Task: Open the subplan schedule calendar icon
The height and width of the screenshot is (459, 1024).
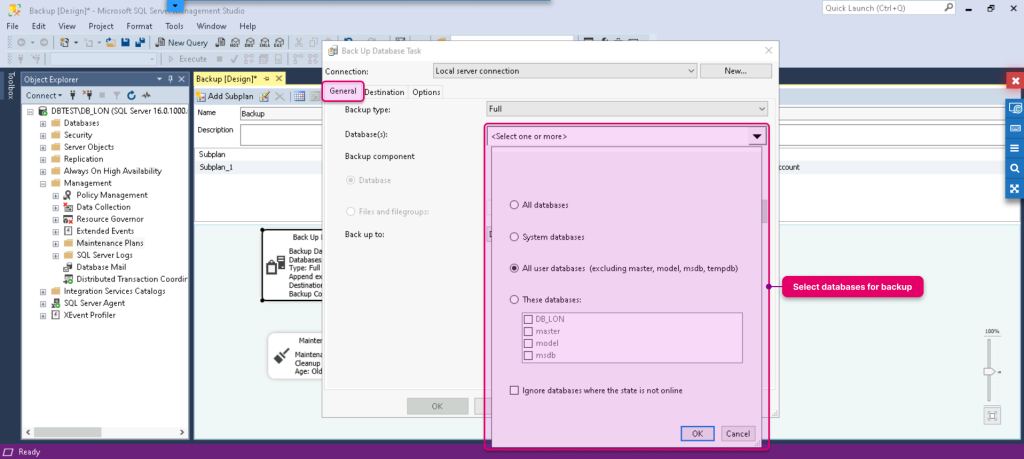Action: click(x=300, y=97)
